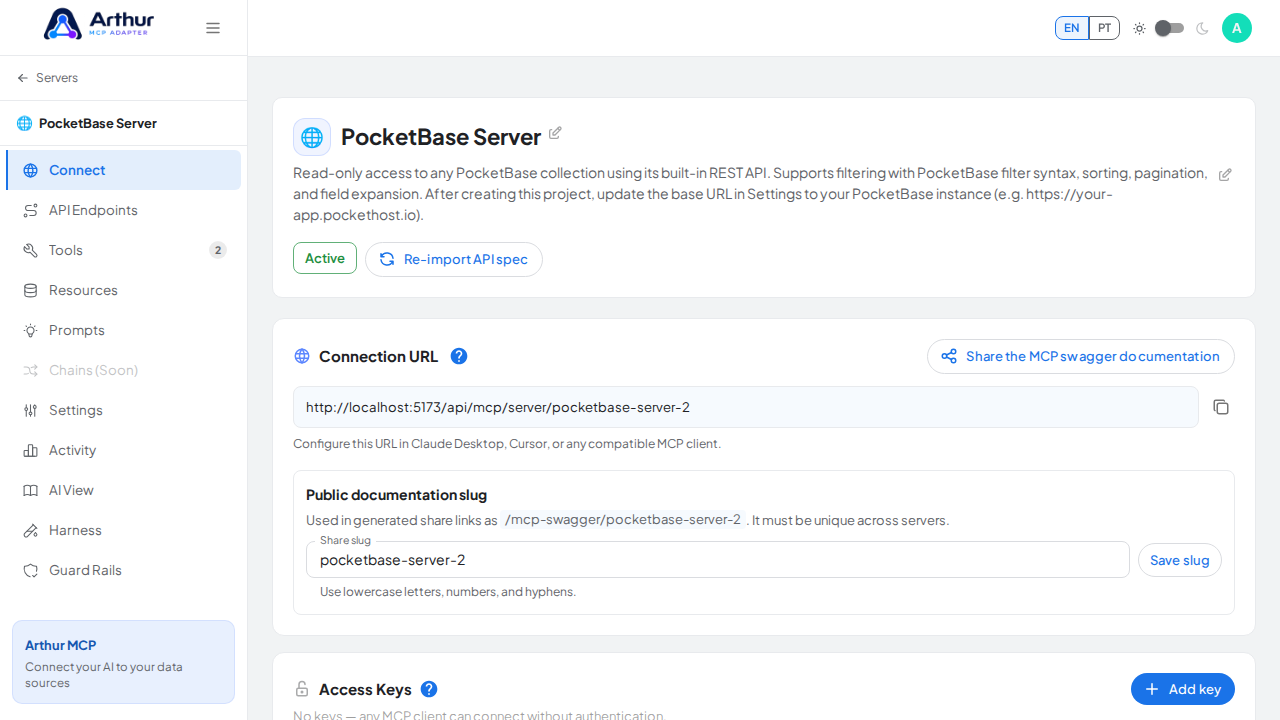Share the MCP swagger documentation
Screen dimensions: 1280x720
coord(1081,356)
